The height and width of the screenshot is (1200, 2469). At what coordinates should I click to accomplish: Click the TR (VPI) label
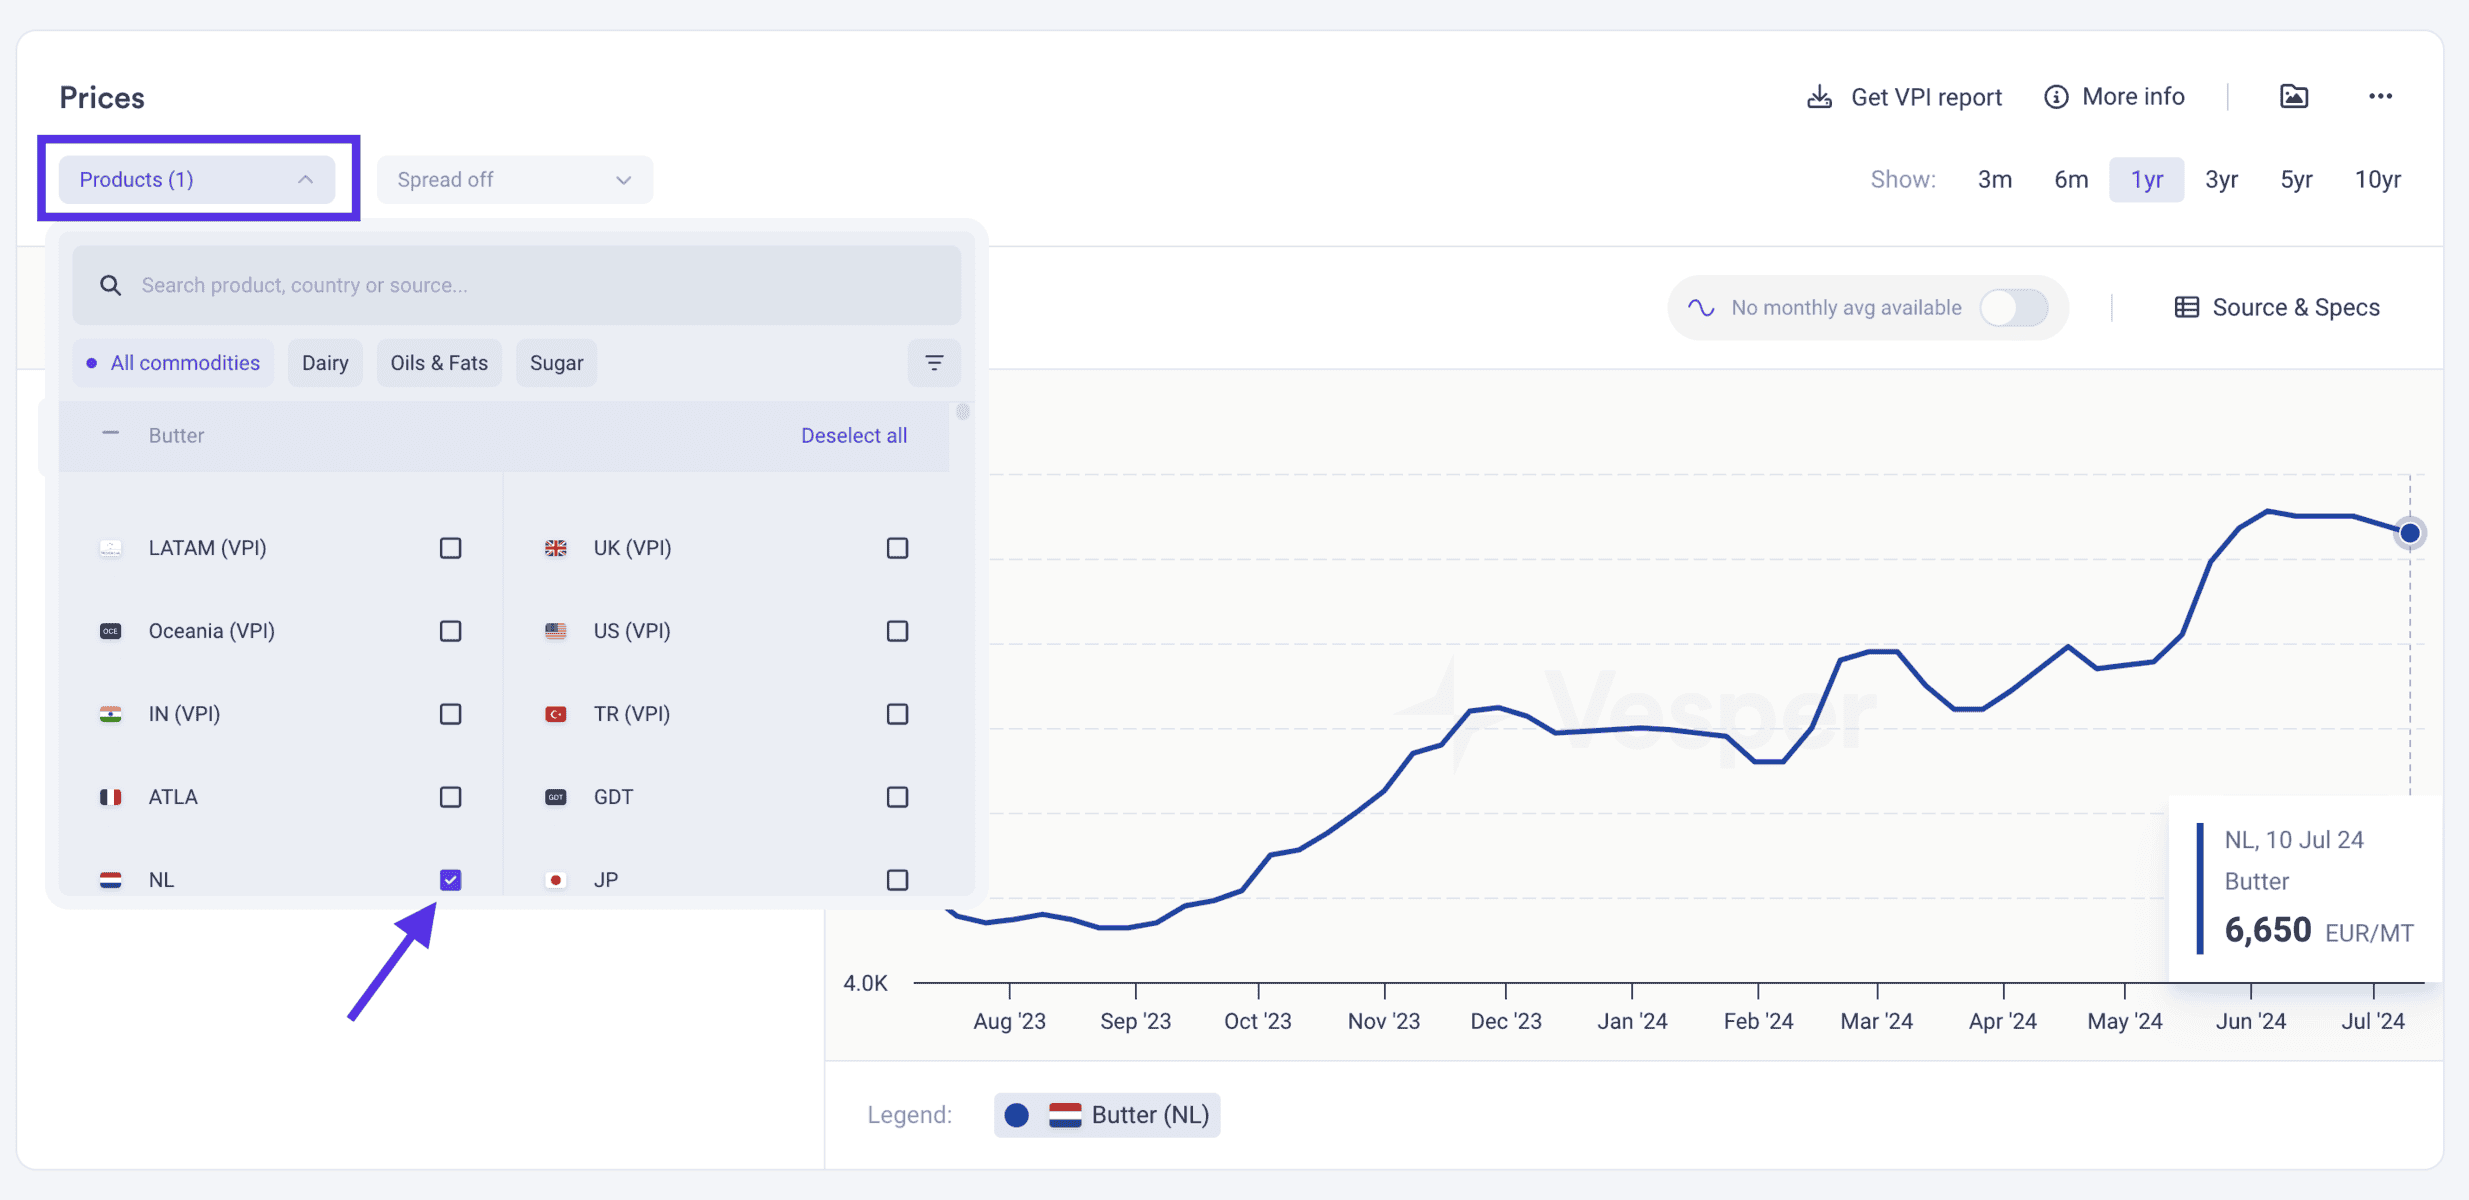(x=632, y=714)
